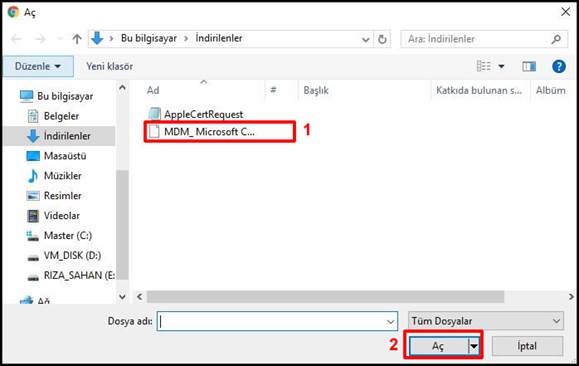Open the Düzenle menu
Screen dimensions: 579x366
[x=38, y=66]
